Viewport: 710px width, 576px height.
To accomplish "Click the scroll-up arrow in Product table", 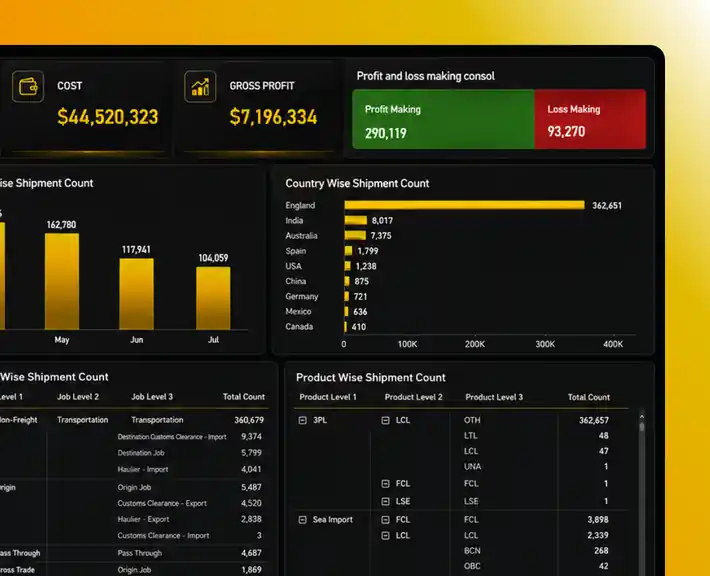I will pos(642,416).
